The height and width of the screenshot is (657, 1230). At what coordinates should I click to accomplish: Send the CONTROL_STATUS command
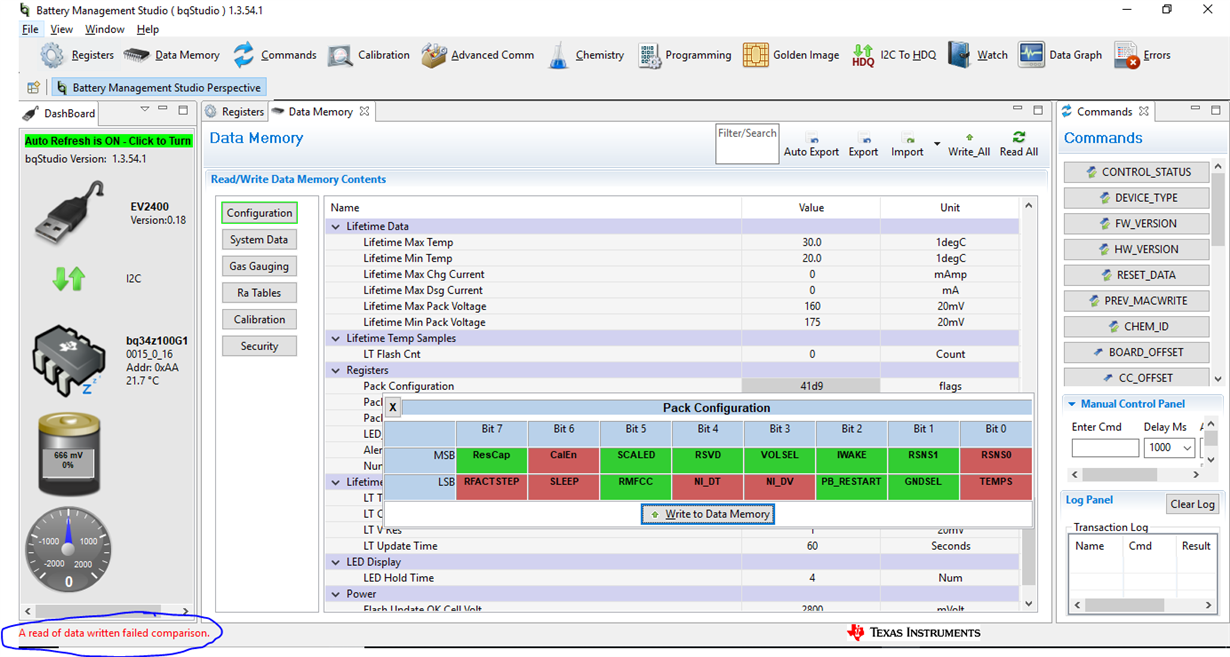(1135, 172)
